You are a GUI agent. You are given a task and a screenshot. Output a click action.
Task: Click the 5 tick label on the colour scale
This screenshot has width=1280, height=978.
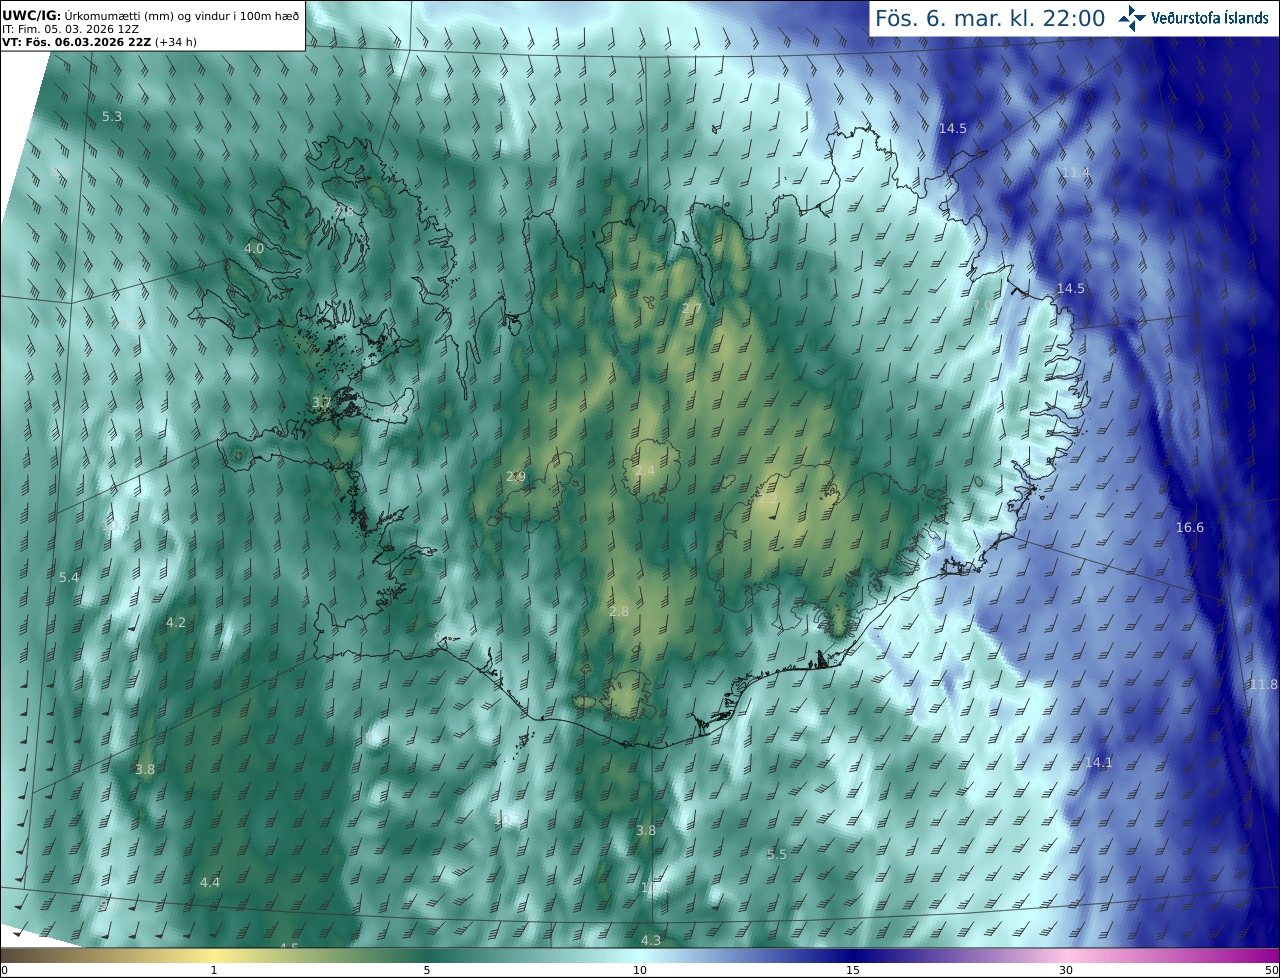[427, 970]
